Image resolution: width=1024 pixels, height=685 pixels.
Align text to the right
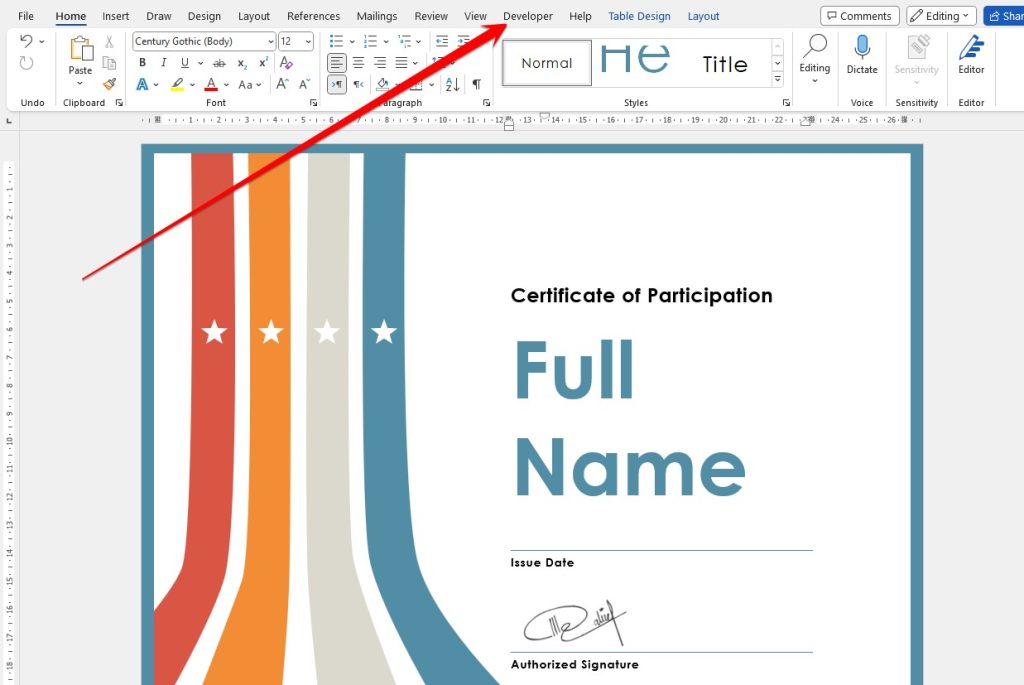tap(380, 63)
